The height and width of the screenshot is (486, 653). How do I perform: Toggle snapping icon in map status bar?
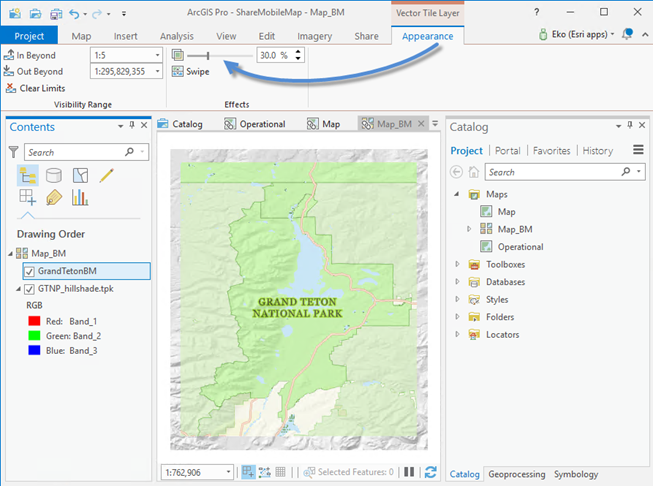[x=248, y=472]
